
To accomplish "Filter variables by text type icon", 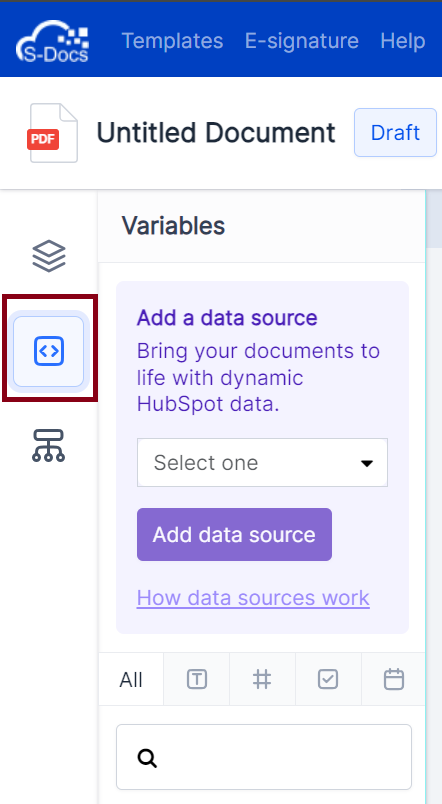I will [x=197, y=679].
